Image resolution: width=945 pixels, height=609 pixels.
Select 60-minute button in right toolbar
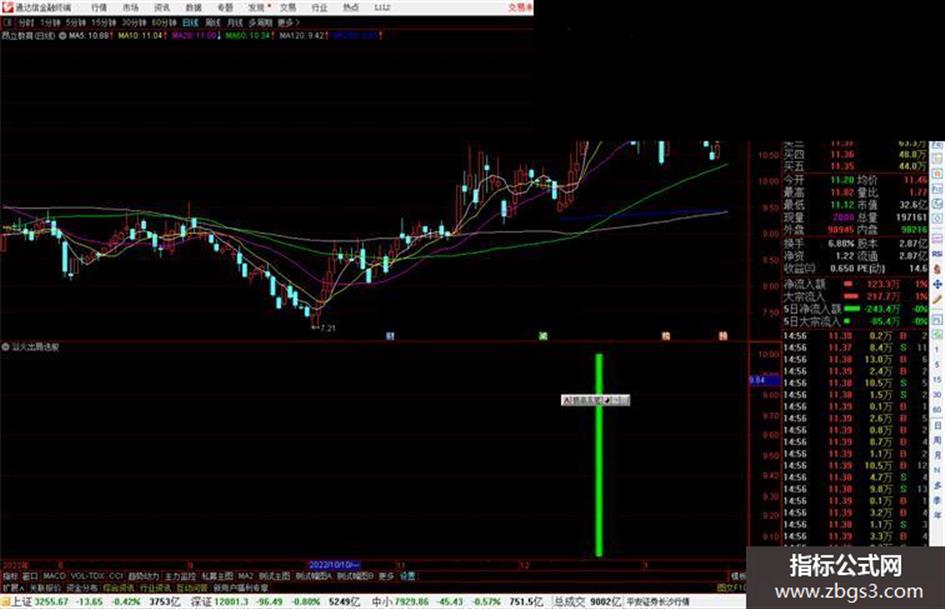[x=937, y=410]
